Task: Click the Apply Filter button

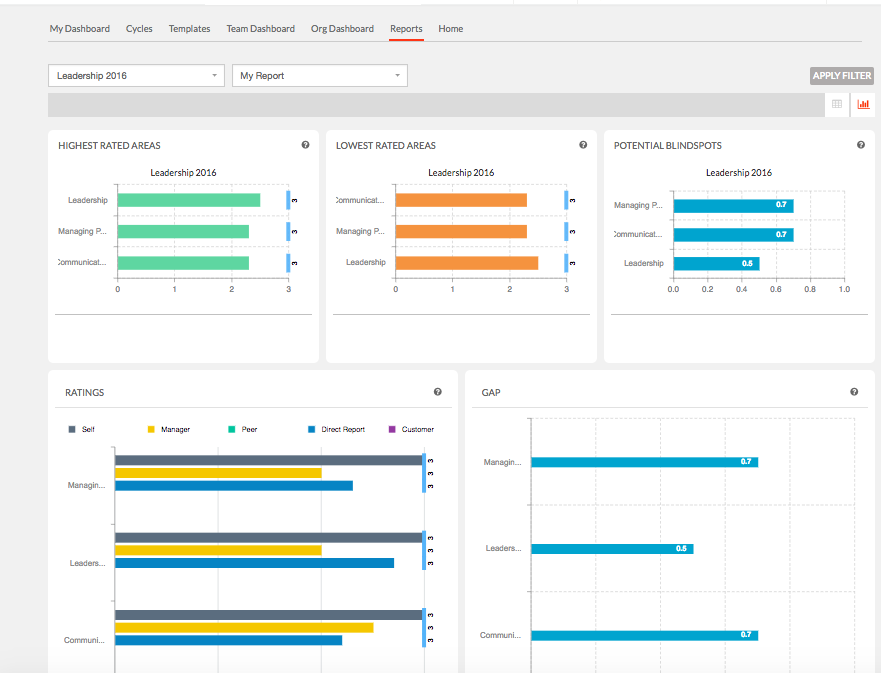Action: point(842,76)
